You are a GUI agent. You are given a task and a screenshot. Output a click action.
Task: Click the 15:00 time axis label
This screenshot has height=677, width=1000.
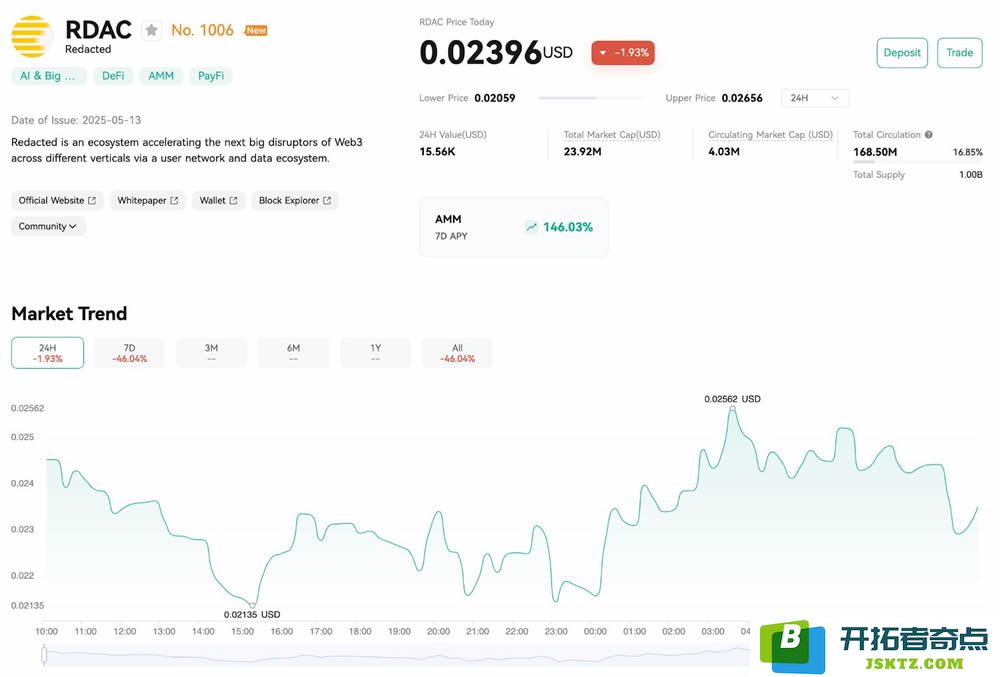[242, 631]
